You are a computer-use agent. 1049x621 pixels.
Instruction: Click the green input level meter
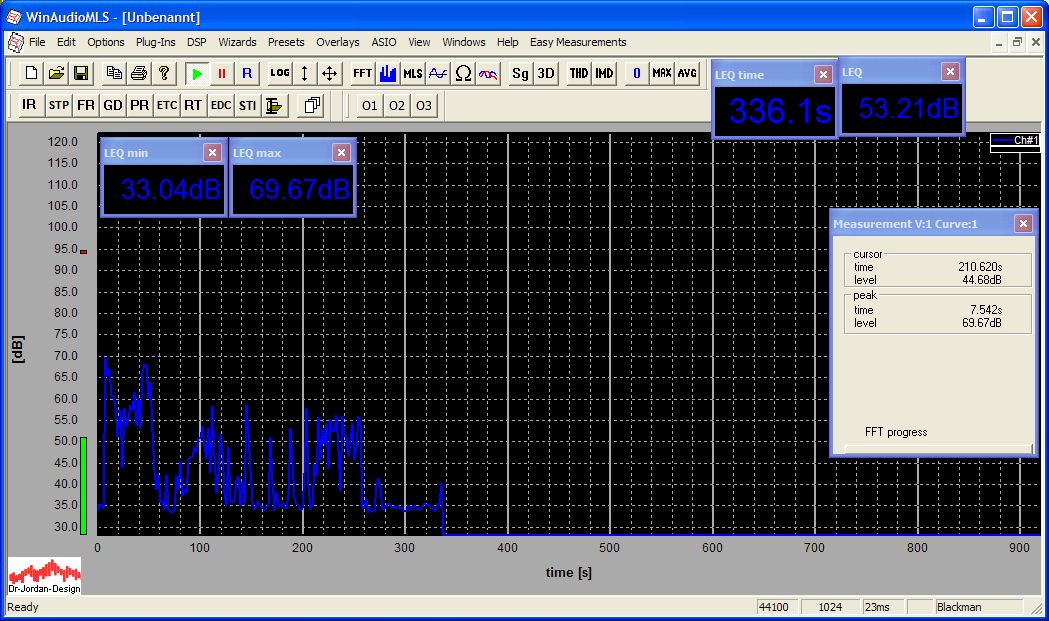click(84, 485)
